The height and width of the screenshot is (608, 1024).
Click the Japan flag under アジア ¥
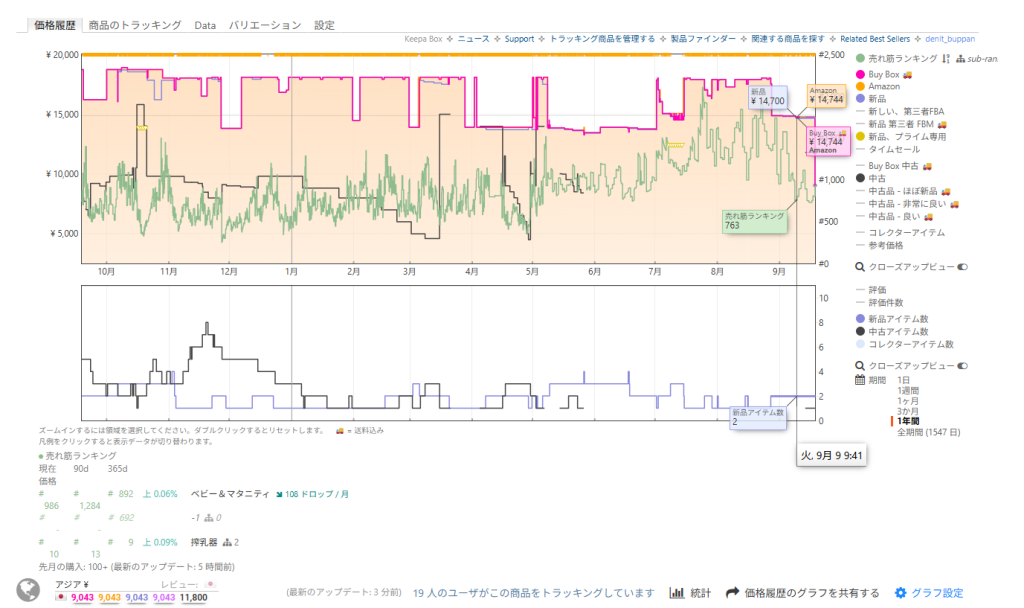click(62, 597)
